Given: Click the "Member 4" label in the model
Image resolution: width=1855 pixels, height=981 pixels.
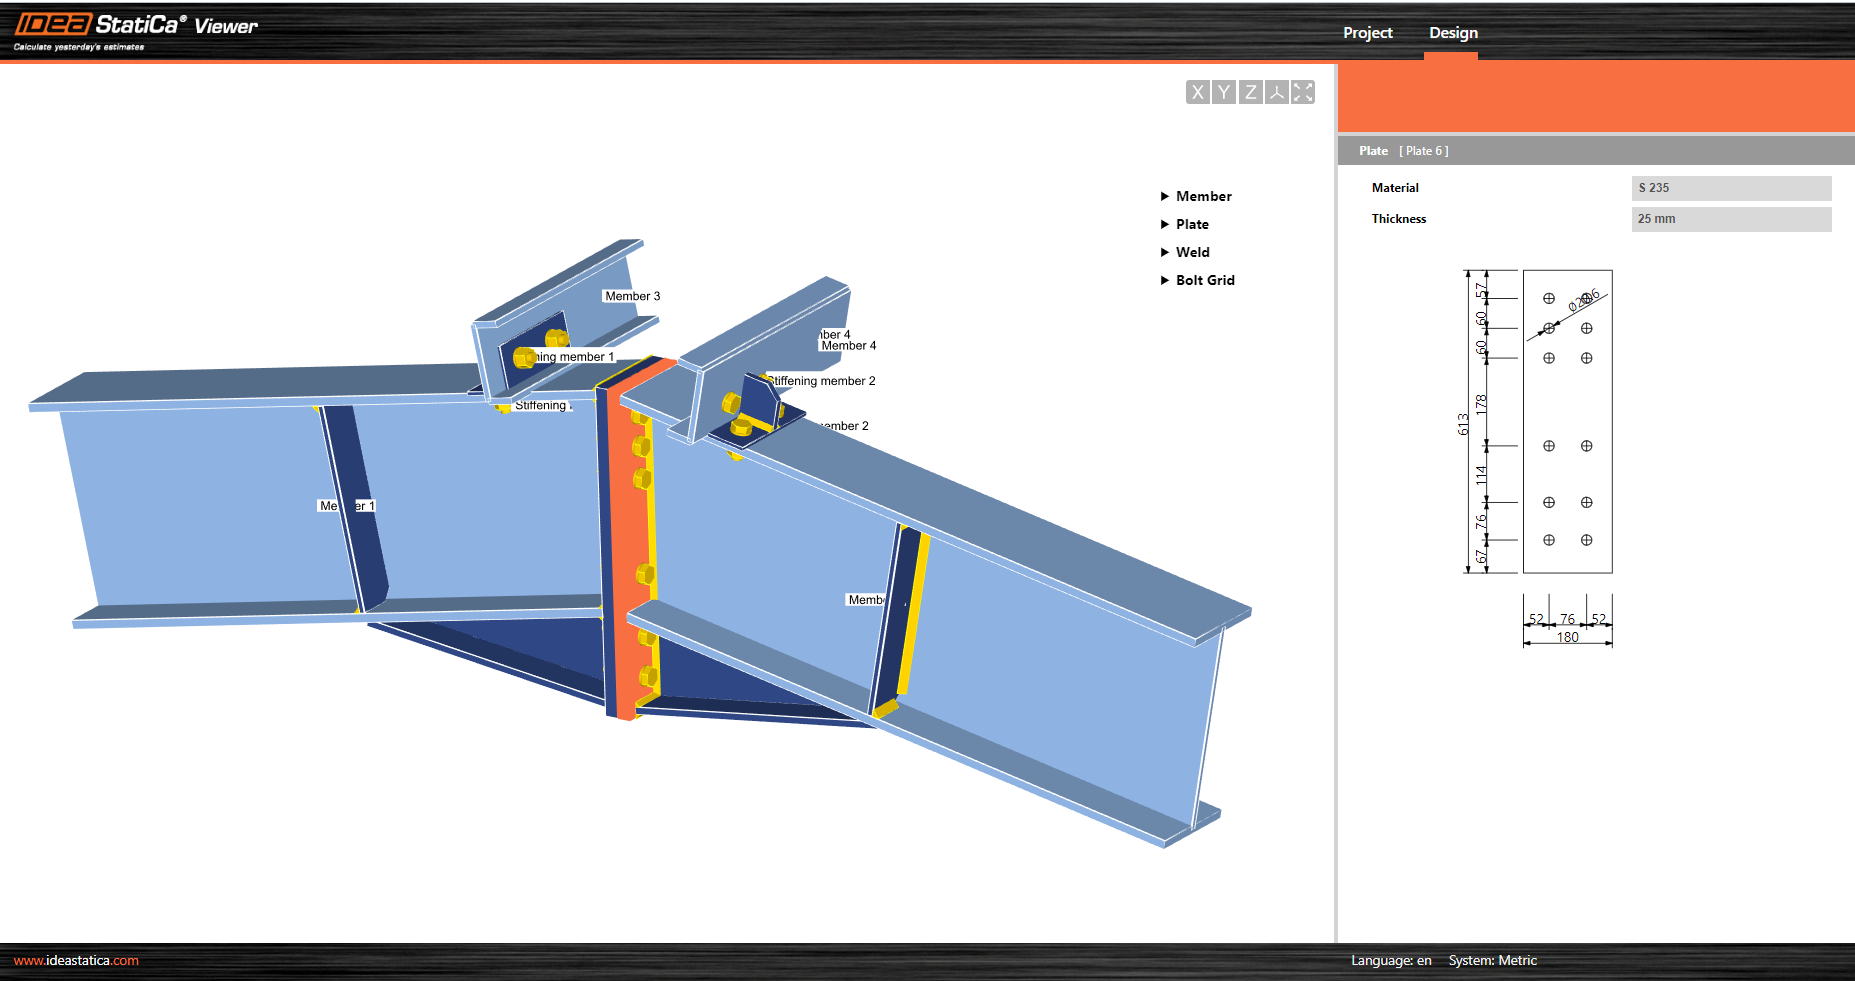Looking at the screenshot, I should [x=849, y=346].
